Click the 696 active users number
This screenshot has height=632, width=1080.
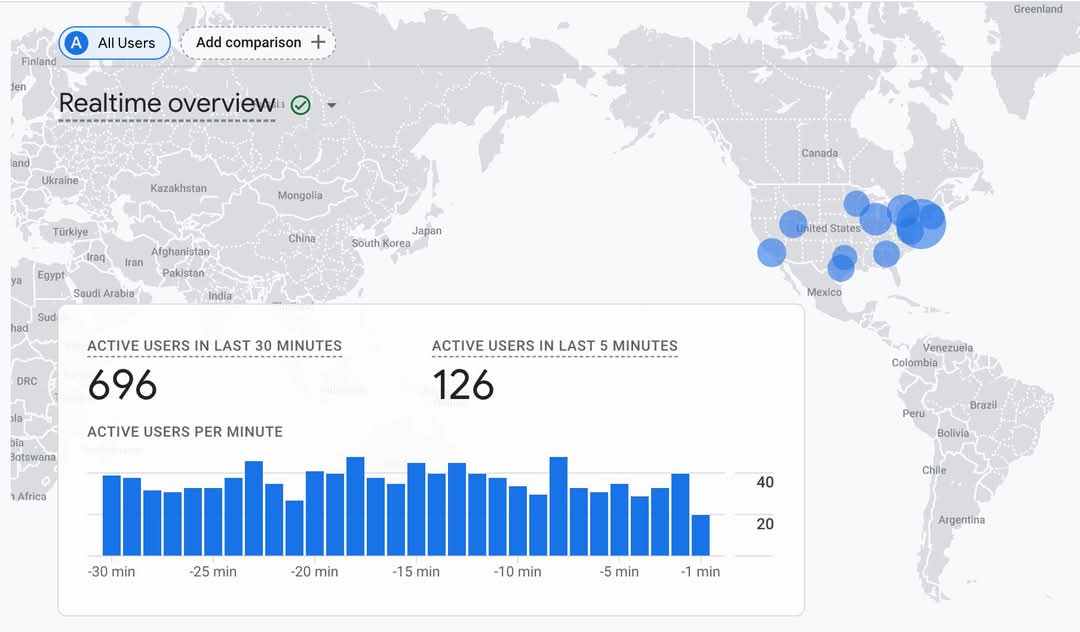123,385
